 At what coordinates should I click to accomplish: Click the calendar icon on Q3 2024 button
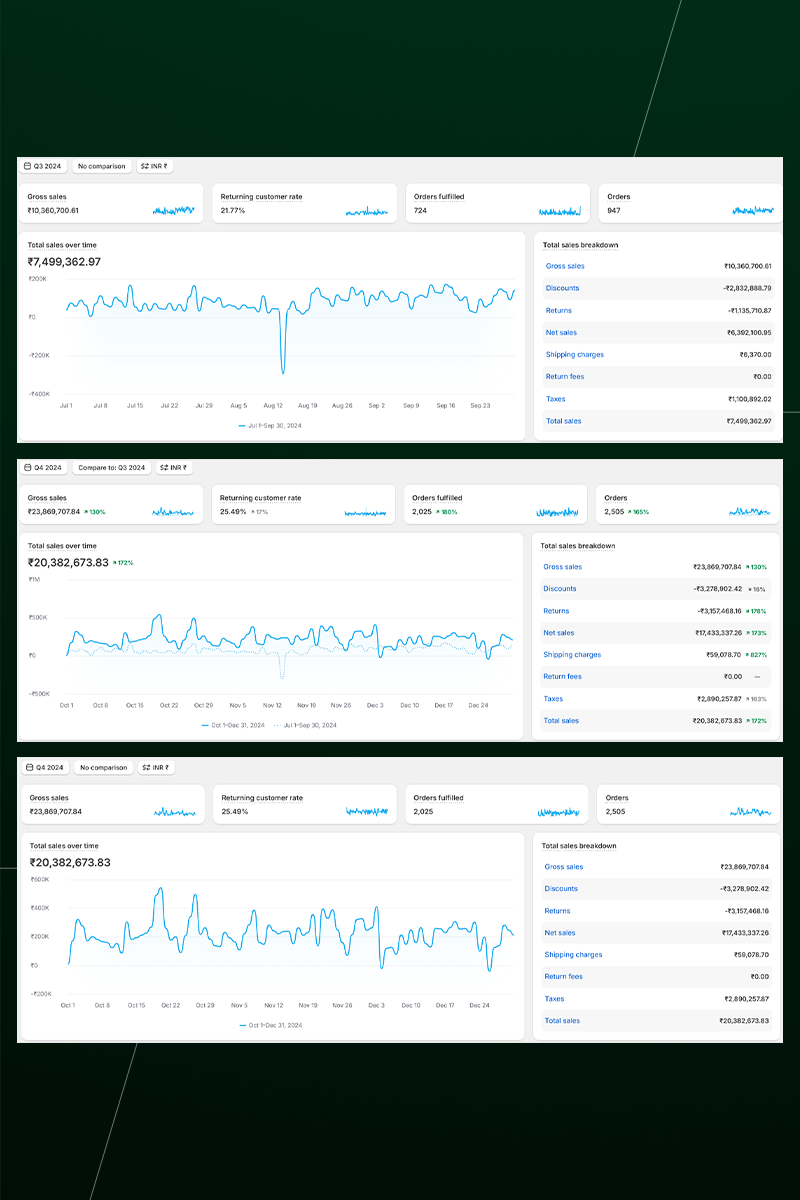click(28, 167)
